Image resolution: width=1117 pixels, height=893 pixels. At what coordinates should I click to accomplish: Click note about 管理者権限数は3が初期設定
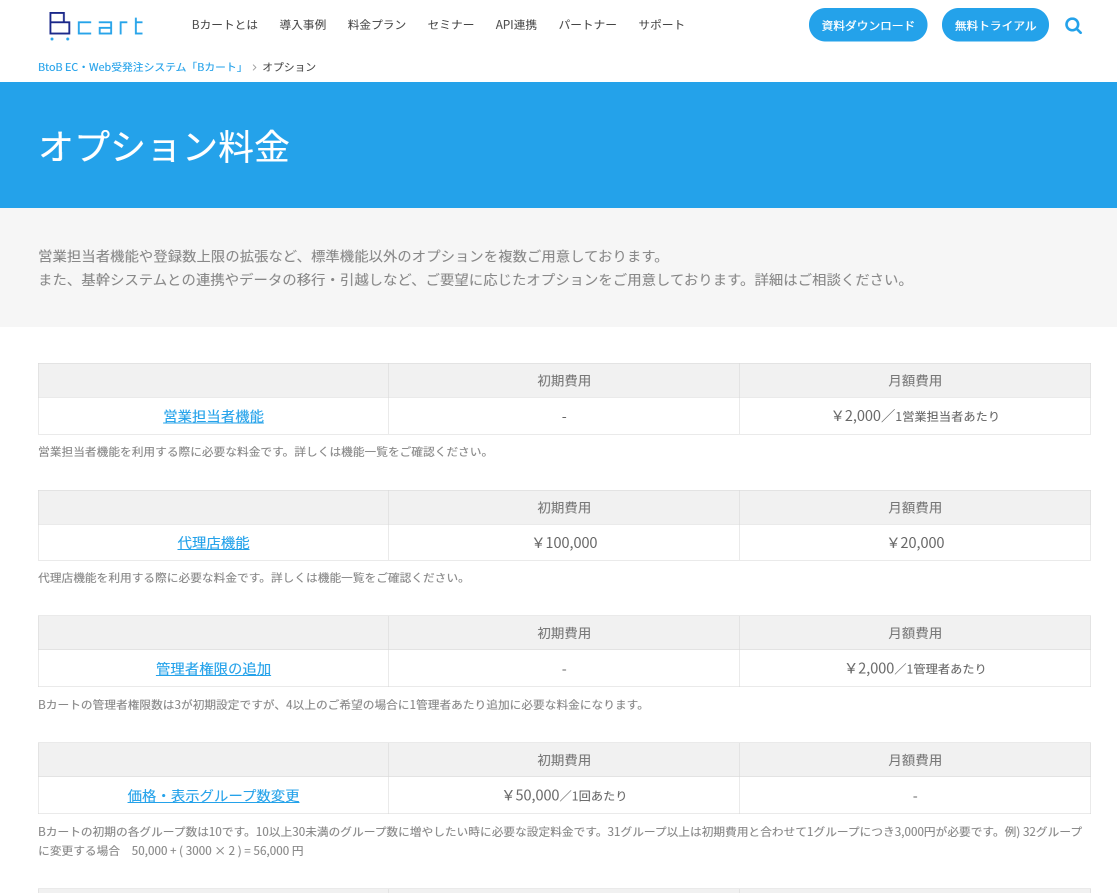coord(341,704)
